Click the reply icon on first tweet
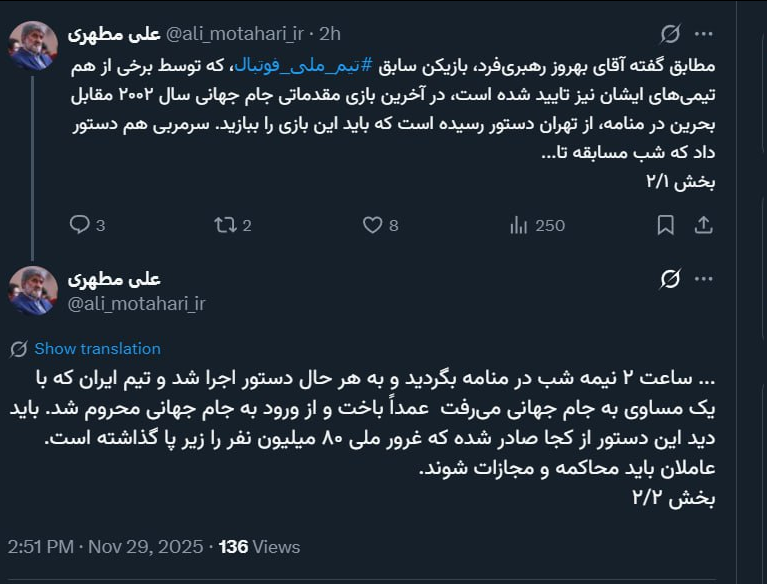Screen dimensions: 767x584 [80, 226]
